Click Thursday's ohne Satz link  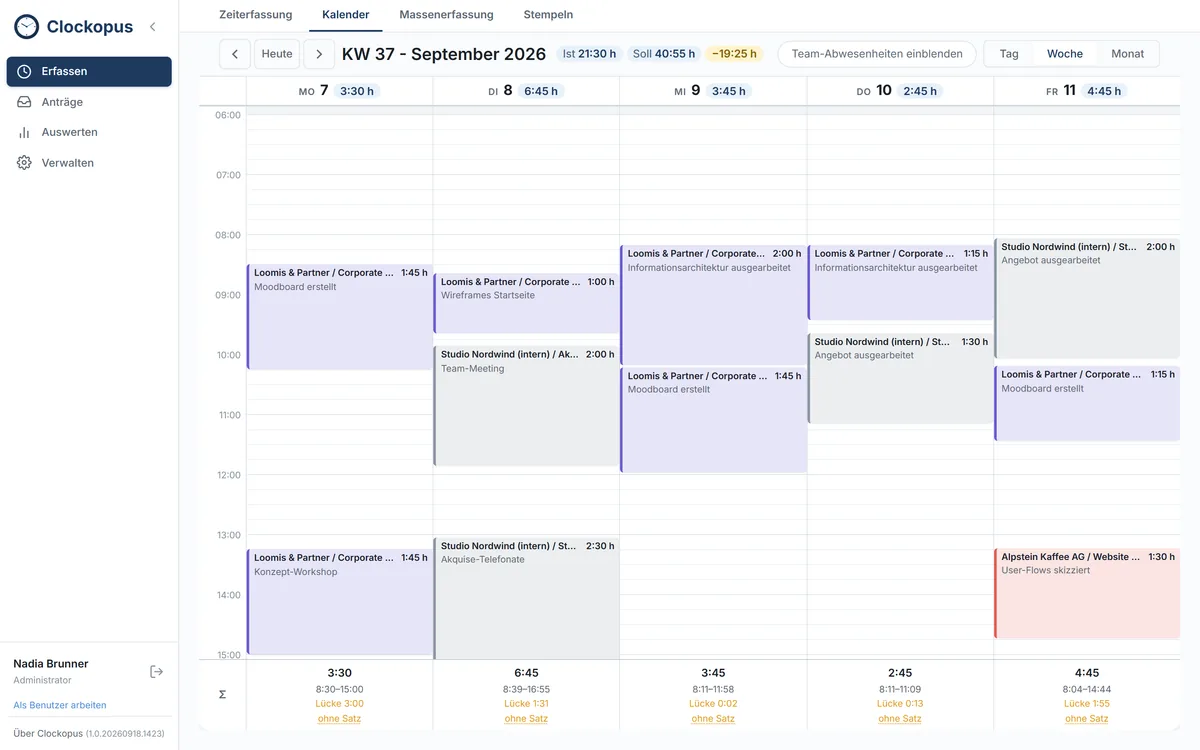[x=900, y=719]
